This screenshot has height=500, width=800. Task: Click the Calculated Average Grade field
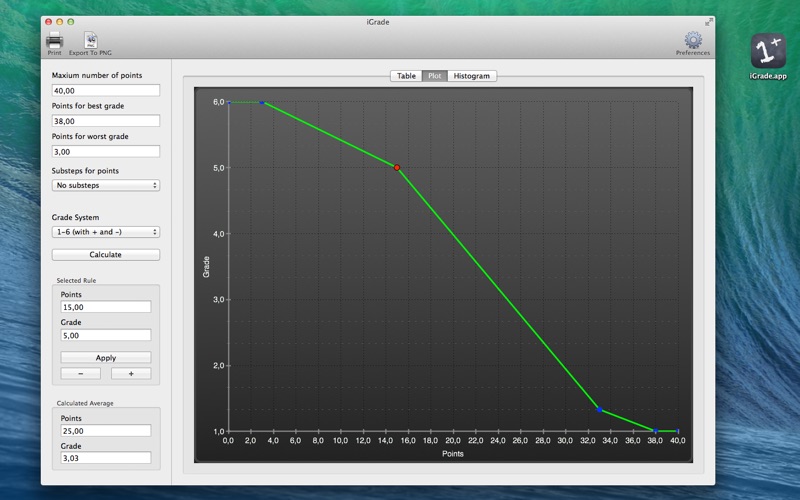click(x=106, y=458)
